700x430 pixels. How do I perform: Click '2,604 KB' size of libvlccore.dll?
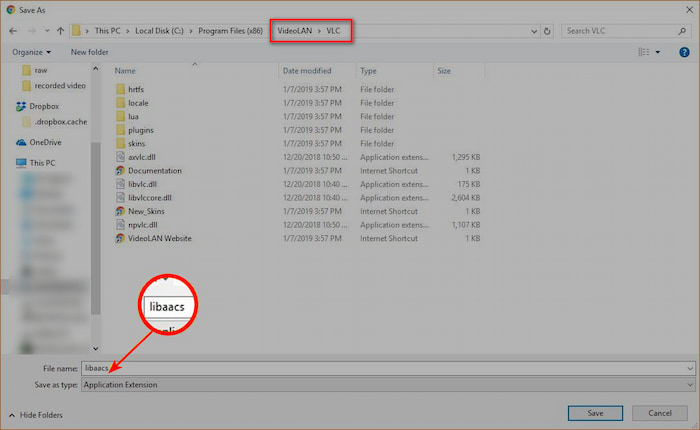(466, 198)
